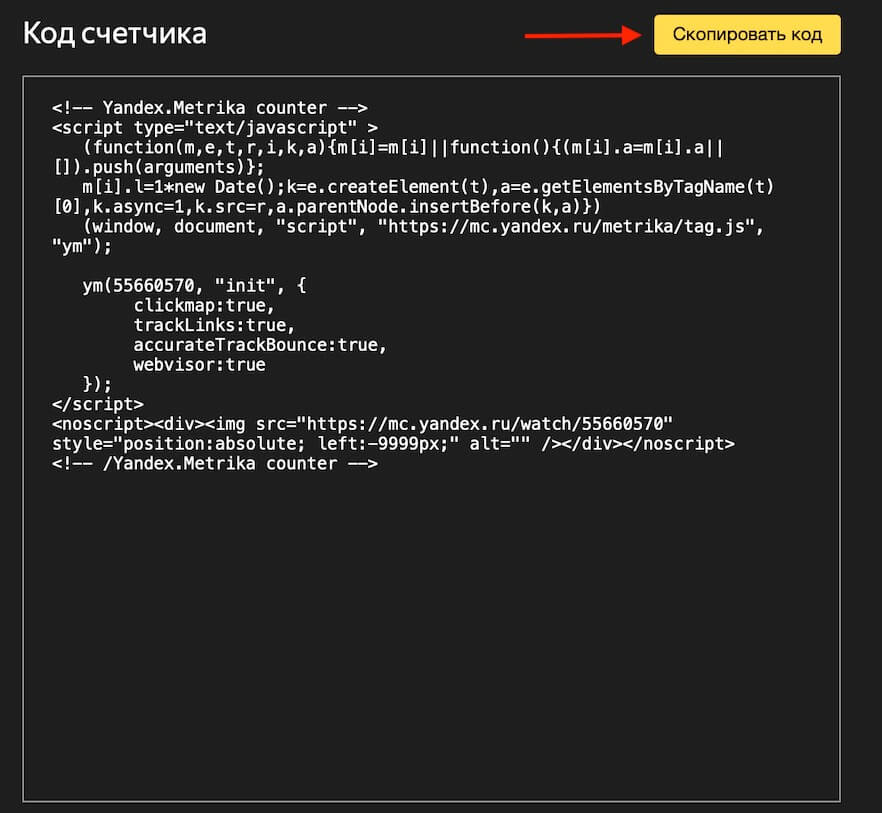Image resolution: width=882 pixels, height=813 pixels.
Task: Click the '(function(m,e,t,r,i,k,a)' code line
Action: click(x=403, y=147)
